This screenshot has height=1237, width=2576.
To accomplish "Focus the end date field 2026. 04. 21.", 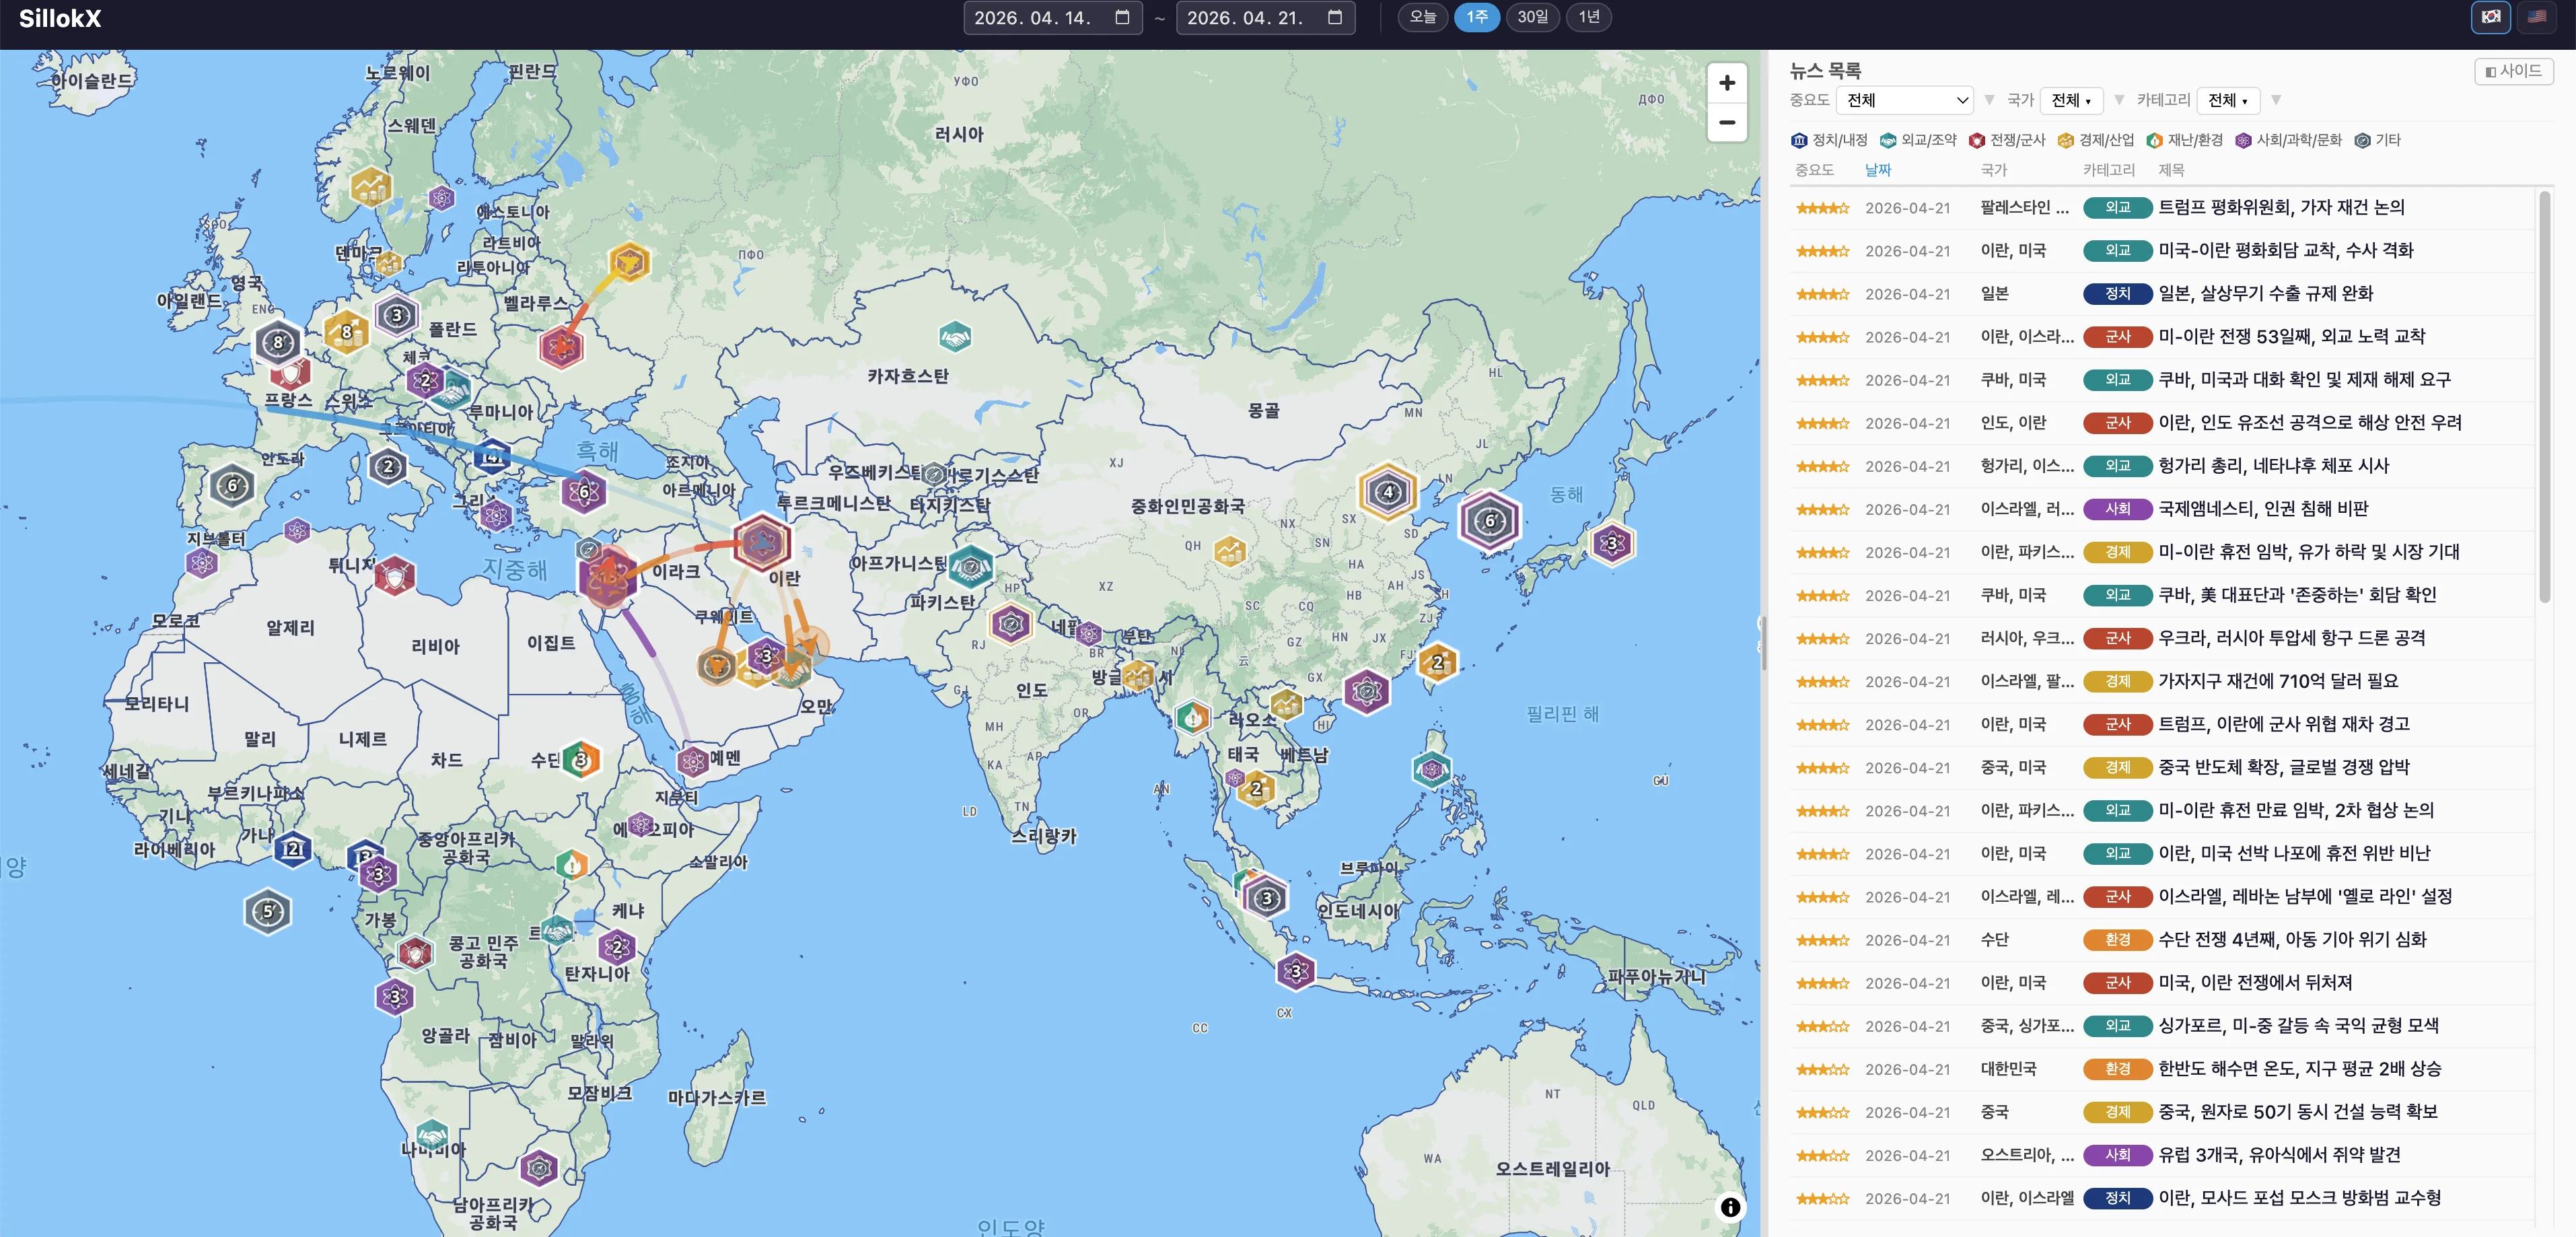I will pyautogui.click(x=1265, y=18).
